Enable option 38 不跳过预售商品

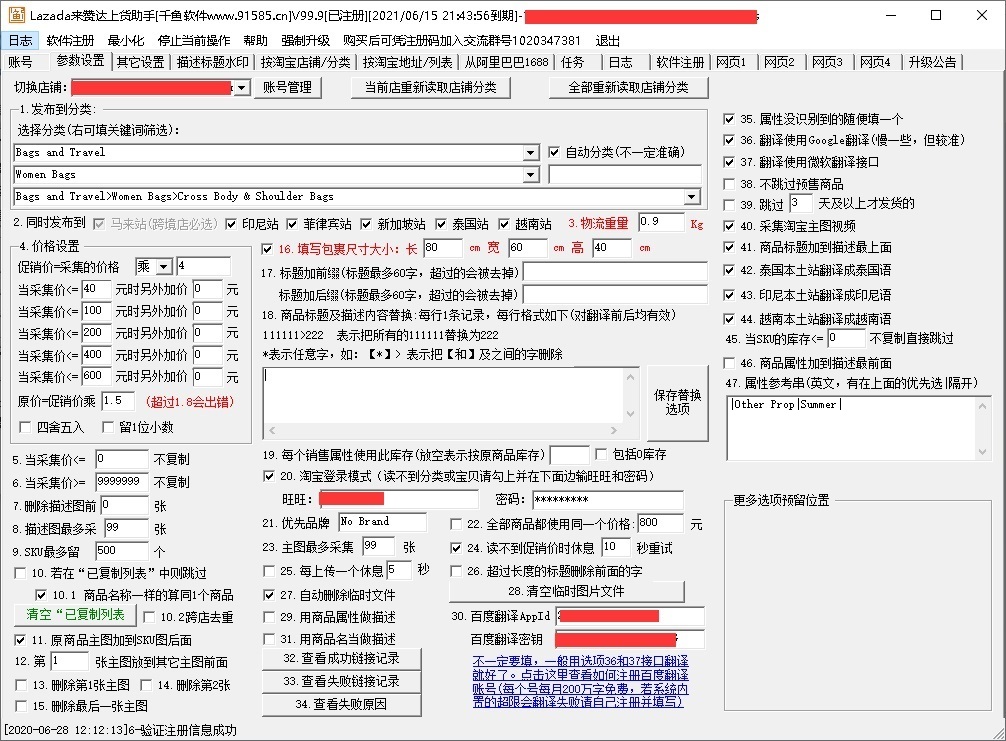pyautogui.click(x=730, y=183)
